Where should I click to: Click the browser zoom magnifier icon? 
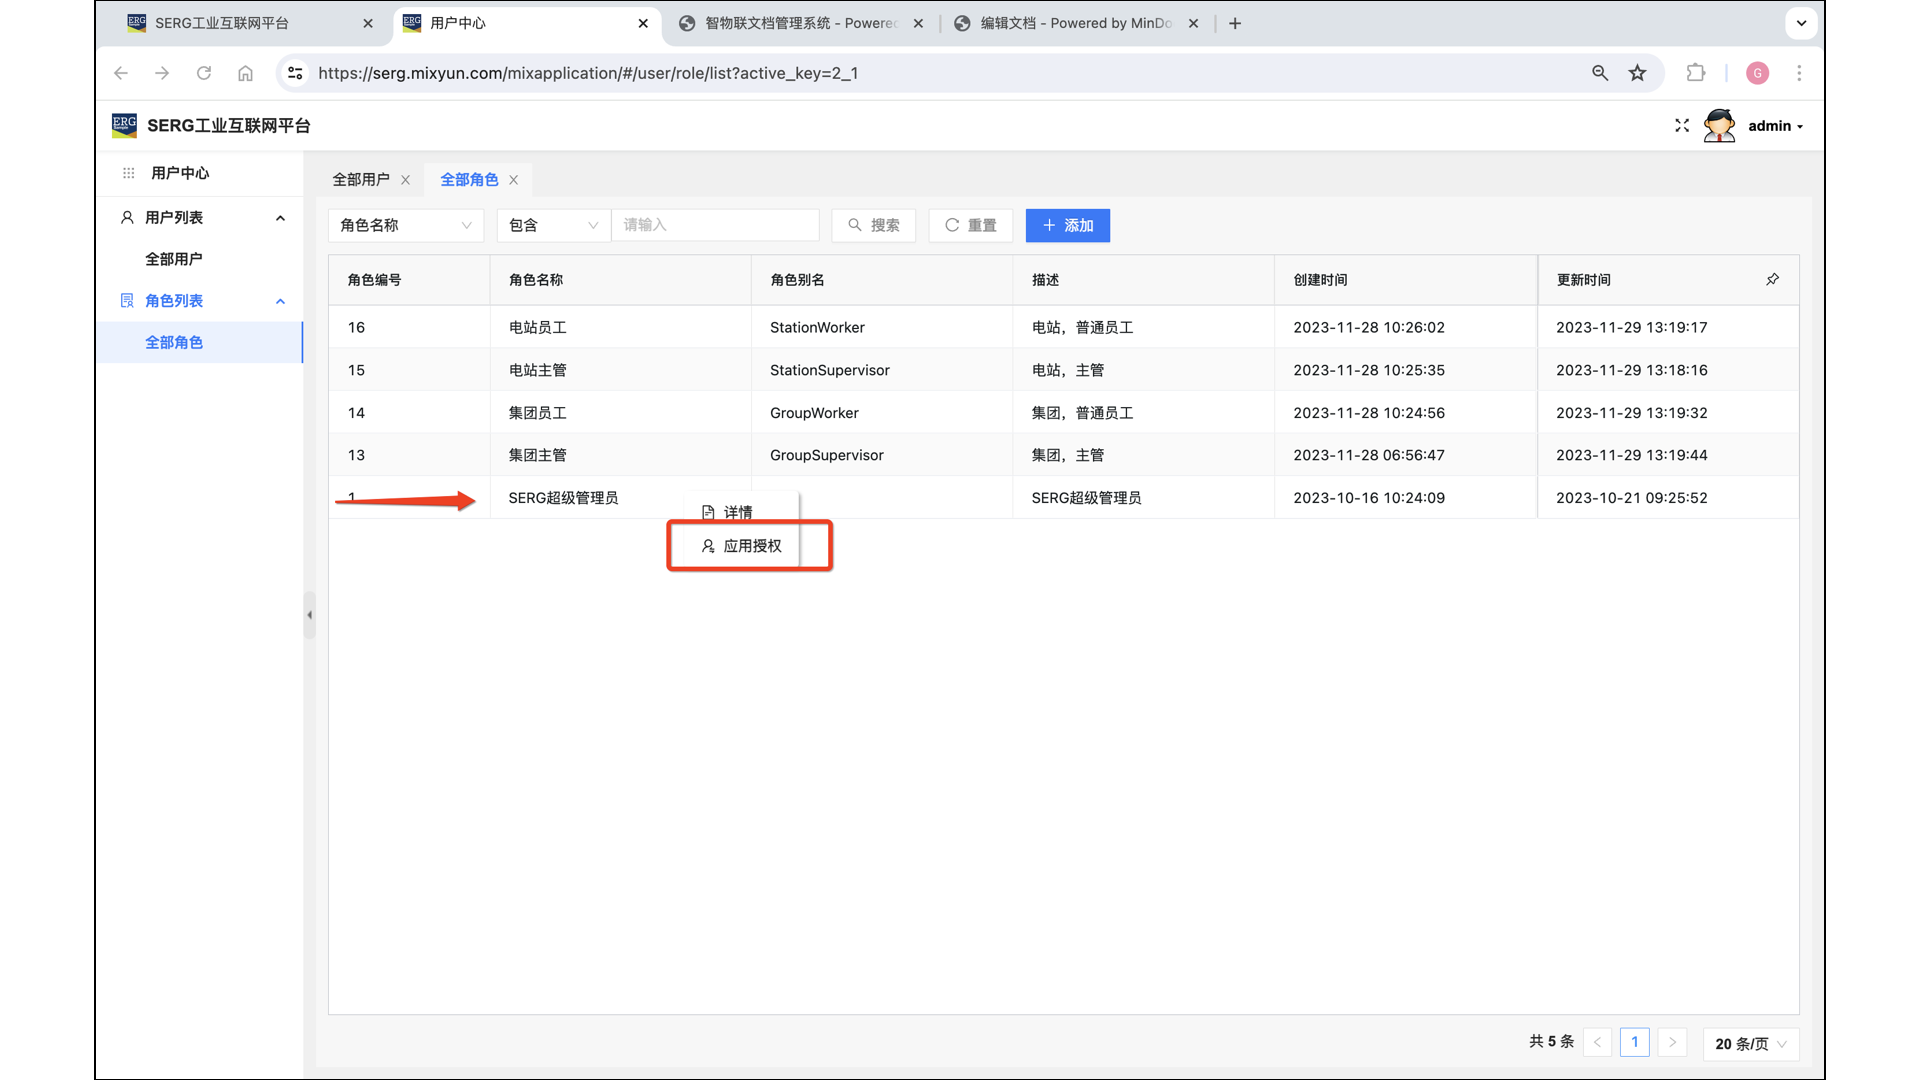pos(1600,73)
